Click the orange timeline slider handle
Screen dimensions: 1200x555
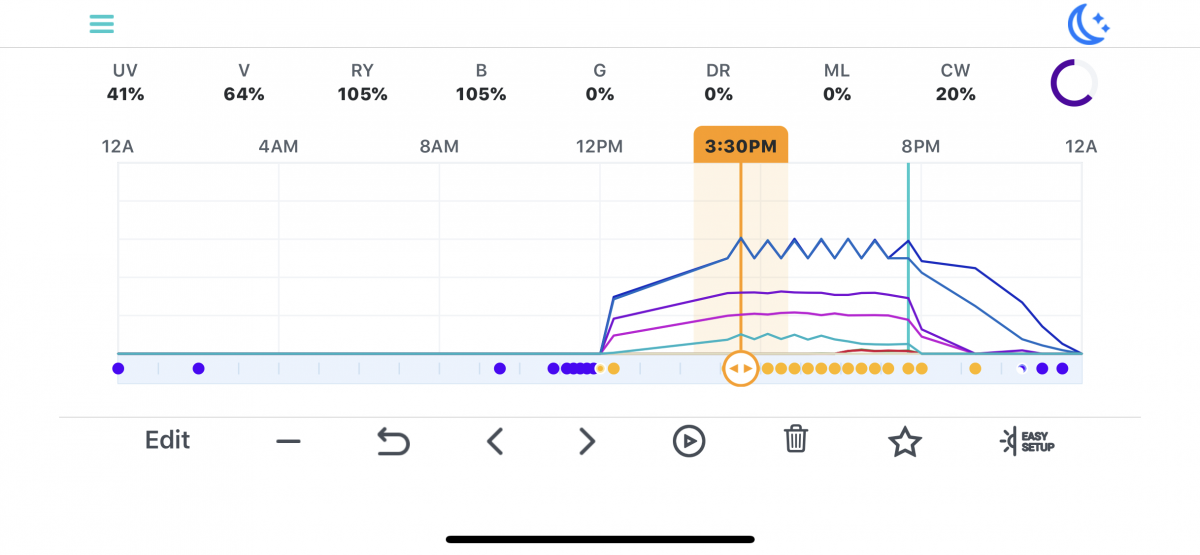tap(740, 369)
